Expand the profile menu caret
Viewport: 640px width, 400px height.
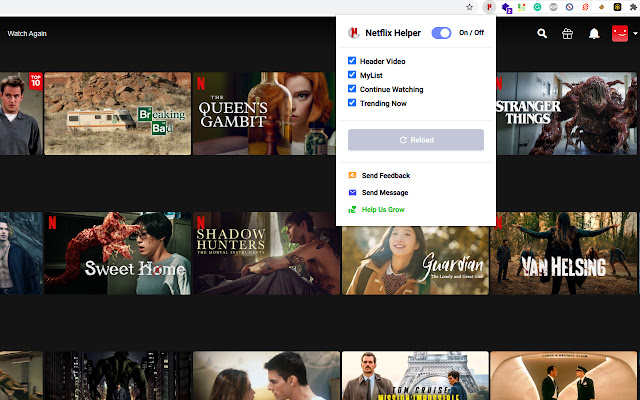635,33
